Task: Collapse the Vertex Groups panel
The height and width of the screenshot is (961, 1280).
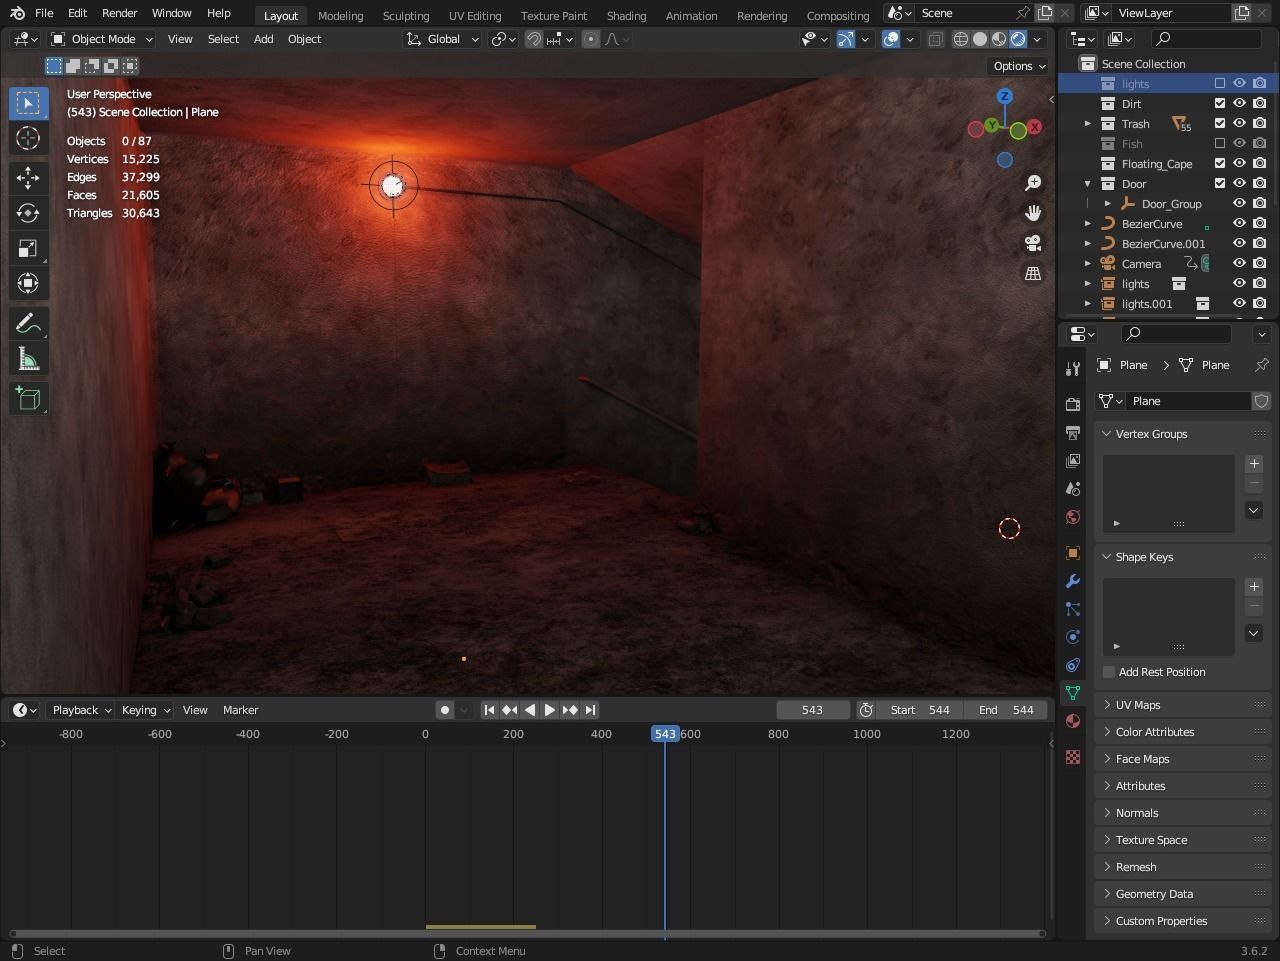Action: (1151, 434)
